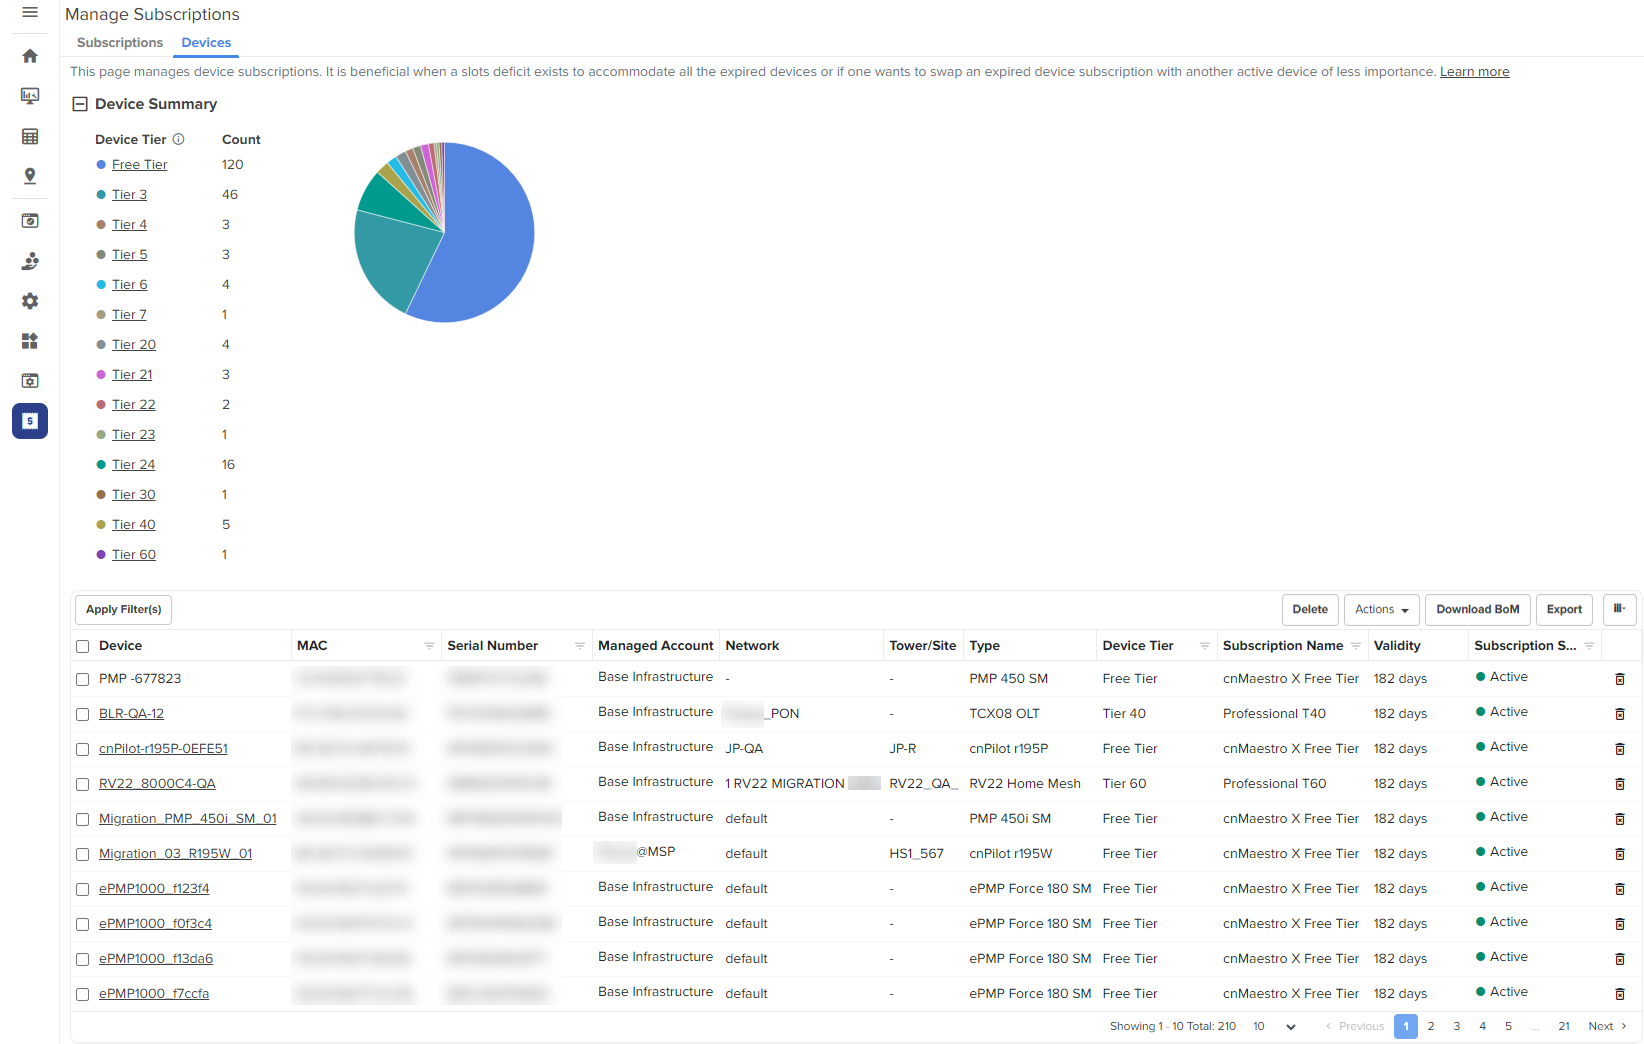
Task: Open the column chooser icon
Action: click(x=1619, y=609)
